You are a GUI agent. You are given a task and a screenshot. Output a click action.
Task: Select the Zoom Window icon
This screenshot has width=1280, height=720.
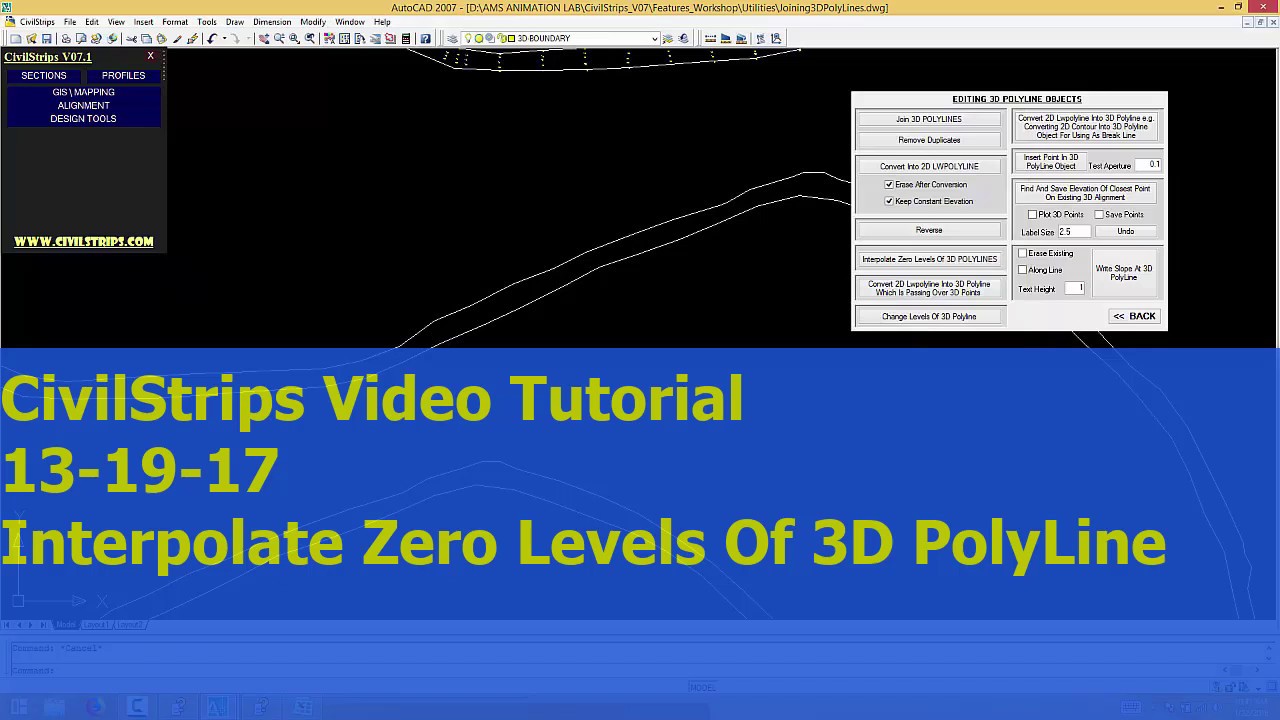click(294, 39)
